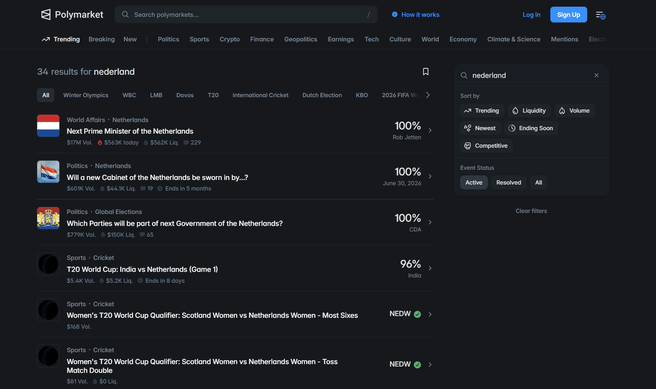Click the comments icon showing 229
Image resolution: width=656 pixels, height=389 pixels.
(186, 143)
